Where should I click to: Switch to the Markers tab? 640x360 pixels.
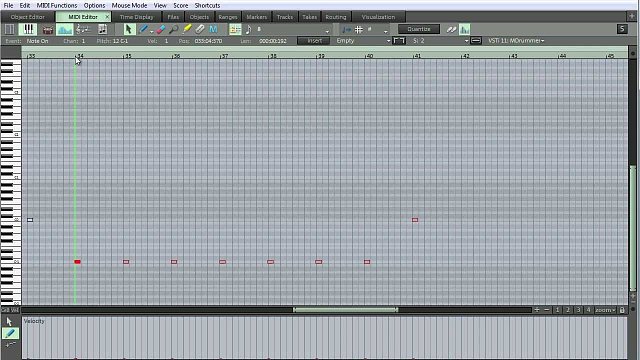click(x=256, y=17)
